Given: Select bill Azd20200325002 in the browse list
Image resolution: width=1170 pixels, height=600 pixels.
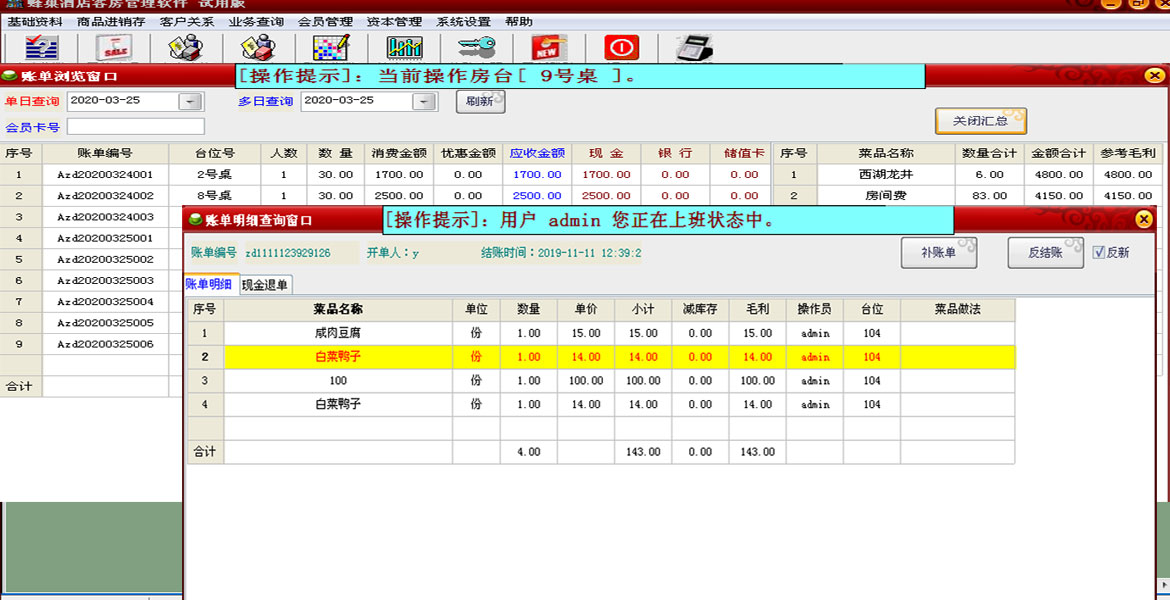Looking at the screenshot, I should pos(105,260).
